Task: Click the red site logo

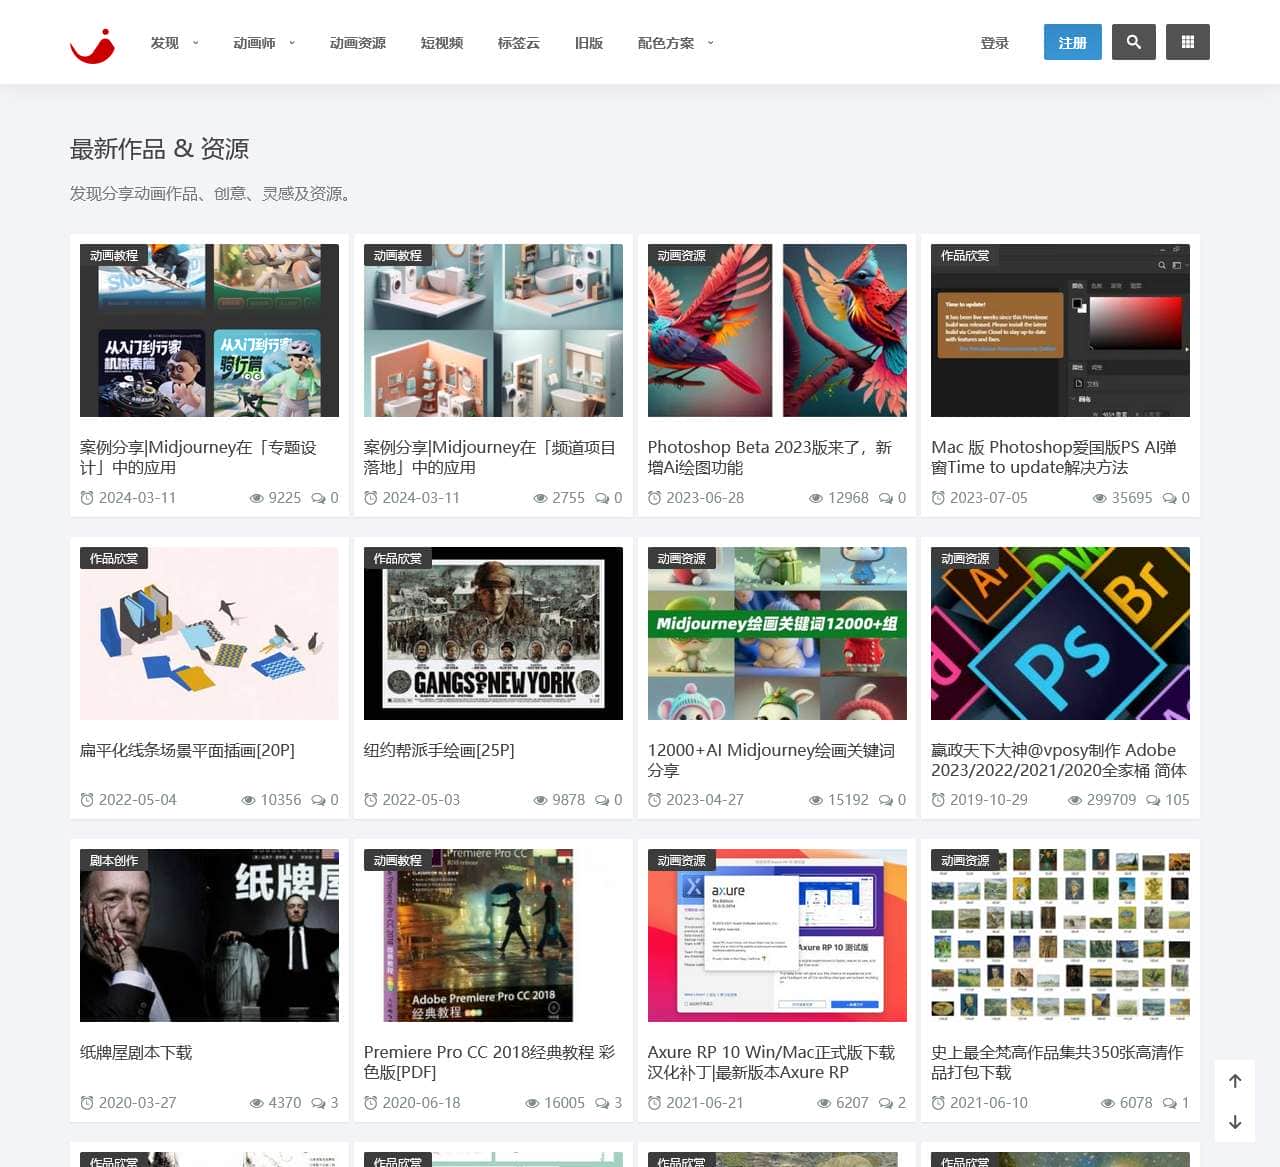Action: point(92,44)
